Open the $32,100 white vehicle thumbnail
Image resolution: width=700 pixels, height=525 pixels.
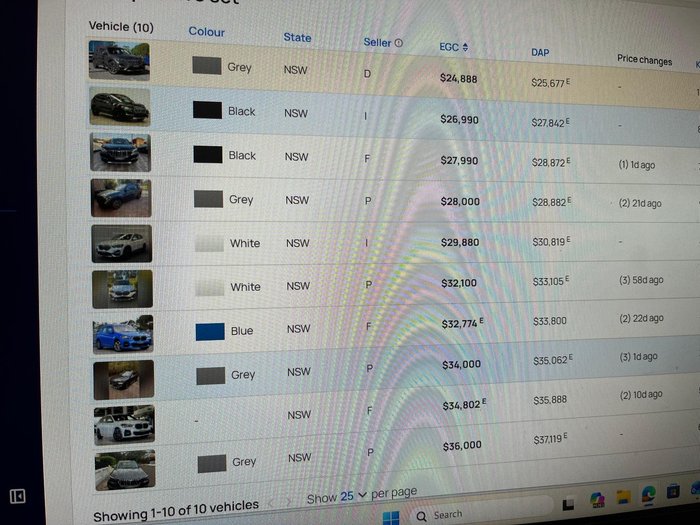(122, 289)
